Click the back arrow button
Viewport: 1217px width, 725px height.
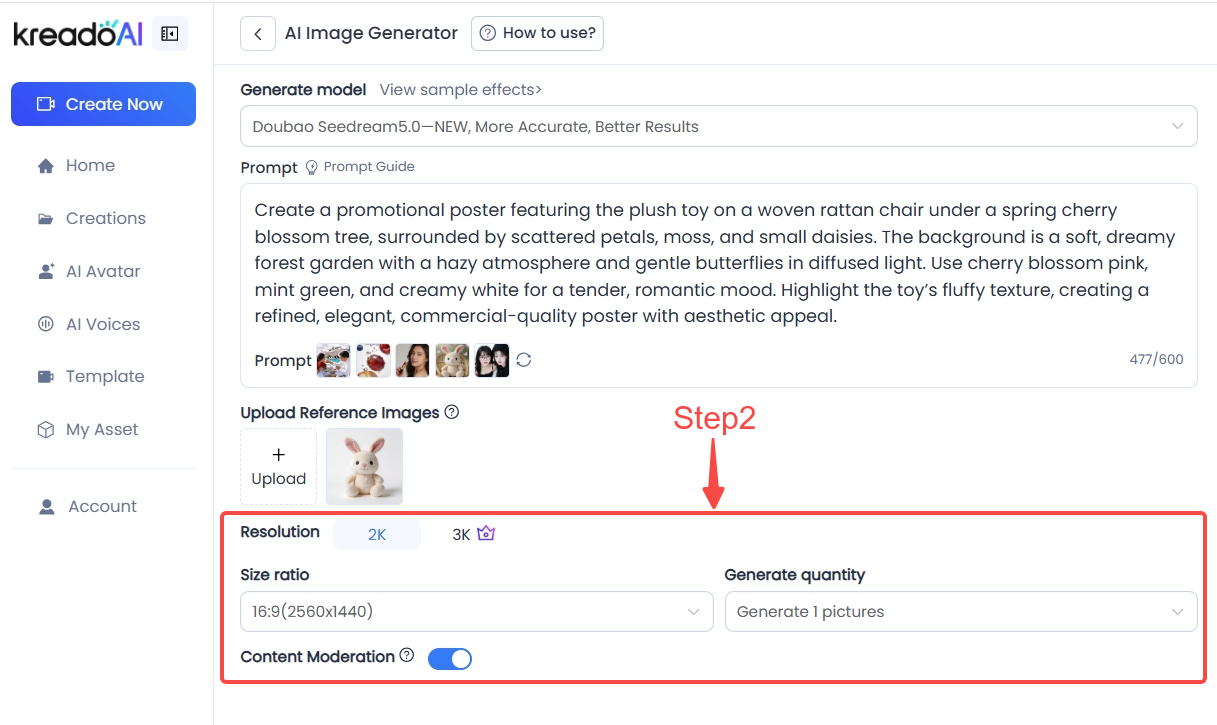tap(257, 33)
